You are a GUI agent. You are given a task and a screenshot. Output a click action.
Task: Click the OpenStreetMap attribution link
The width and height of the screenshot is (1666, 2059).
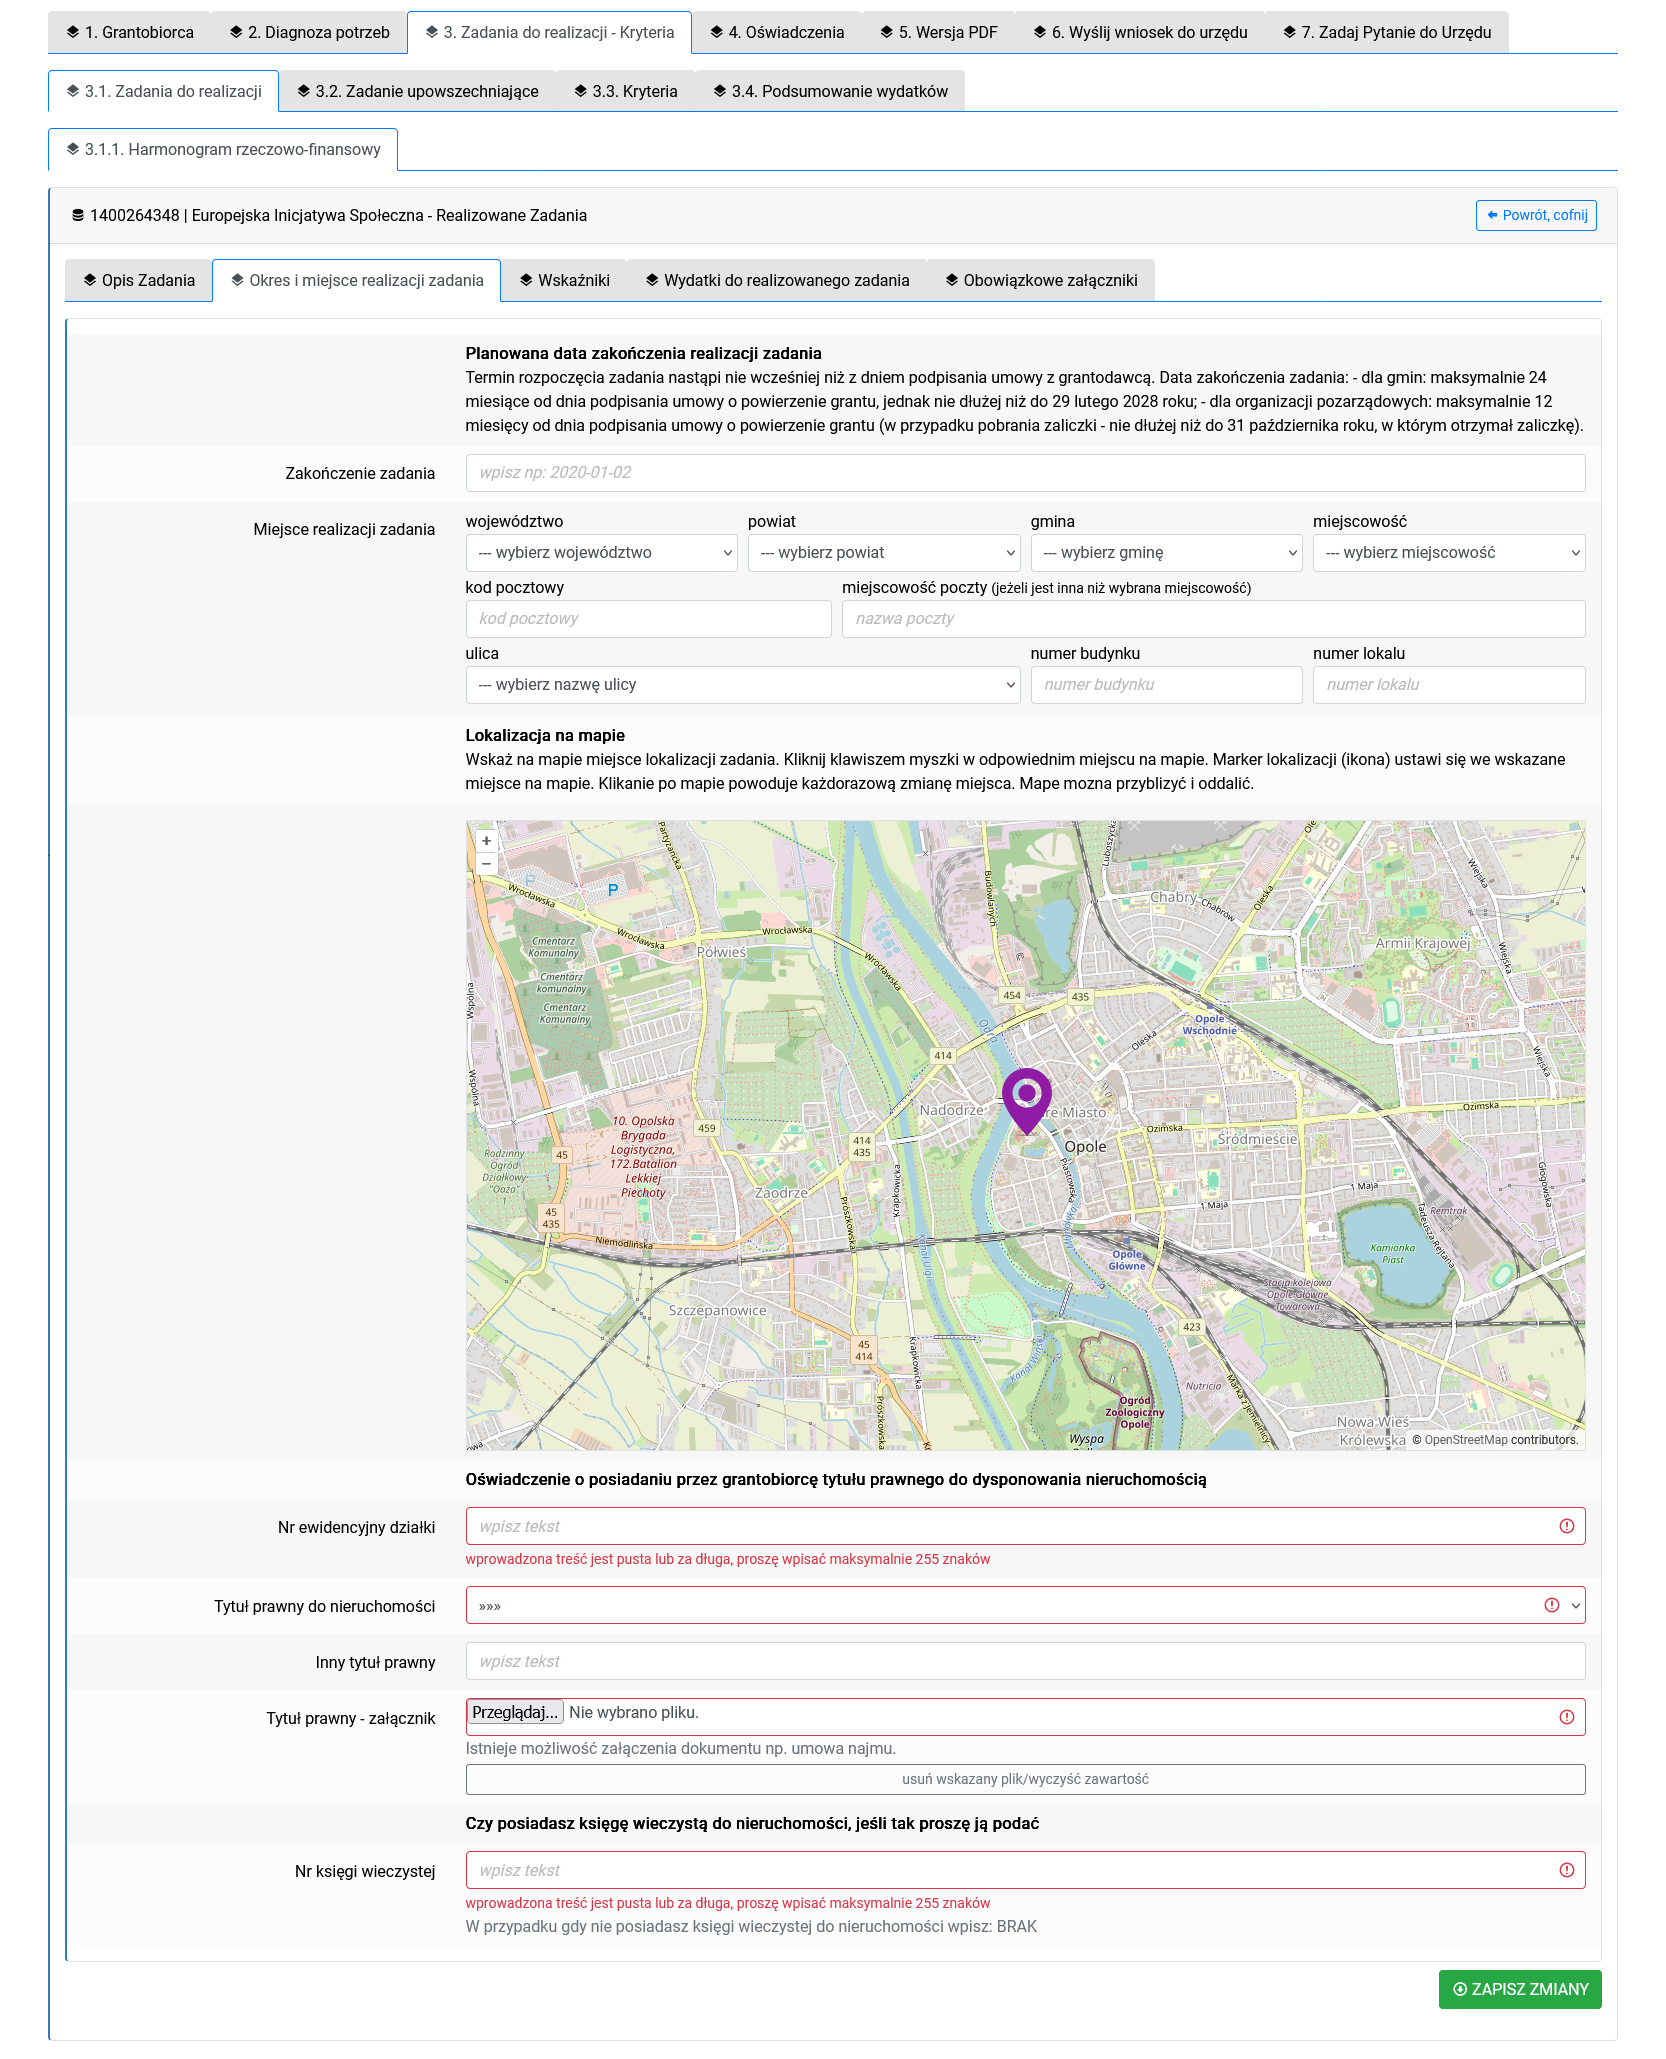pos(1465,1440)
